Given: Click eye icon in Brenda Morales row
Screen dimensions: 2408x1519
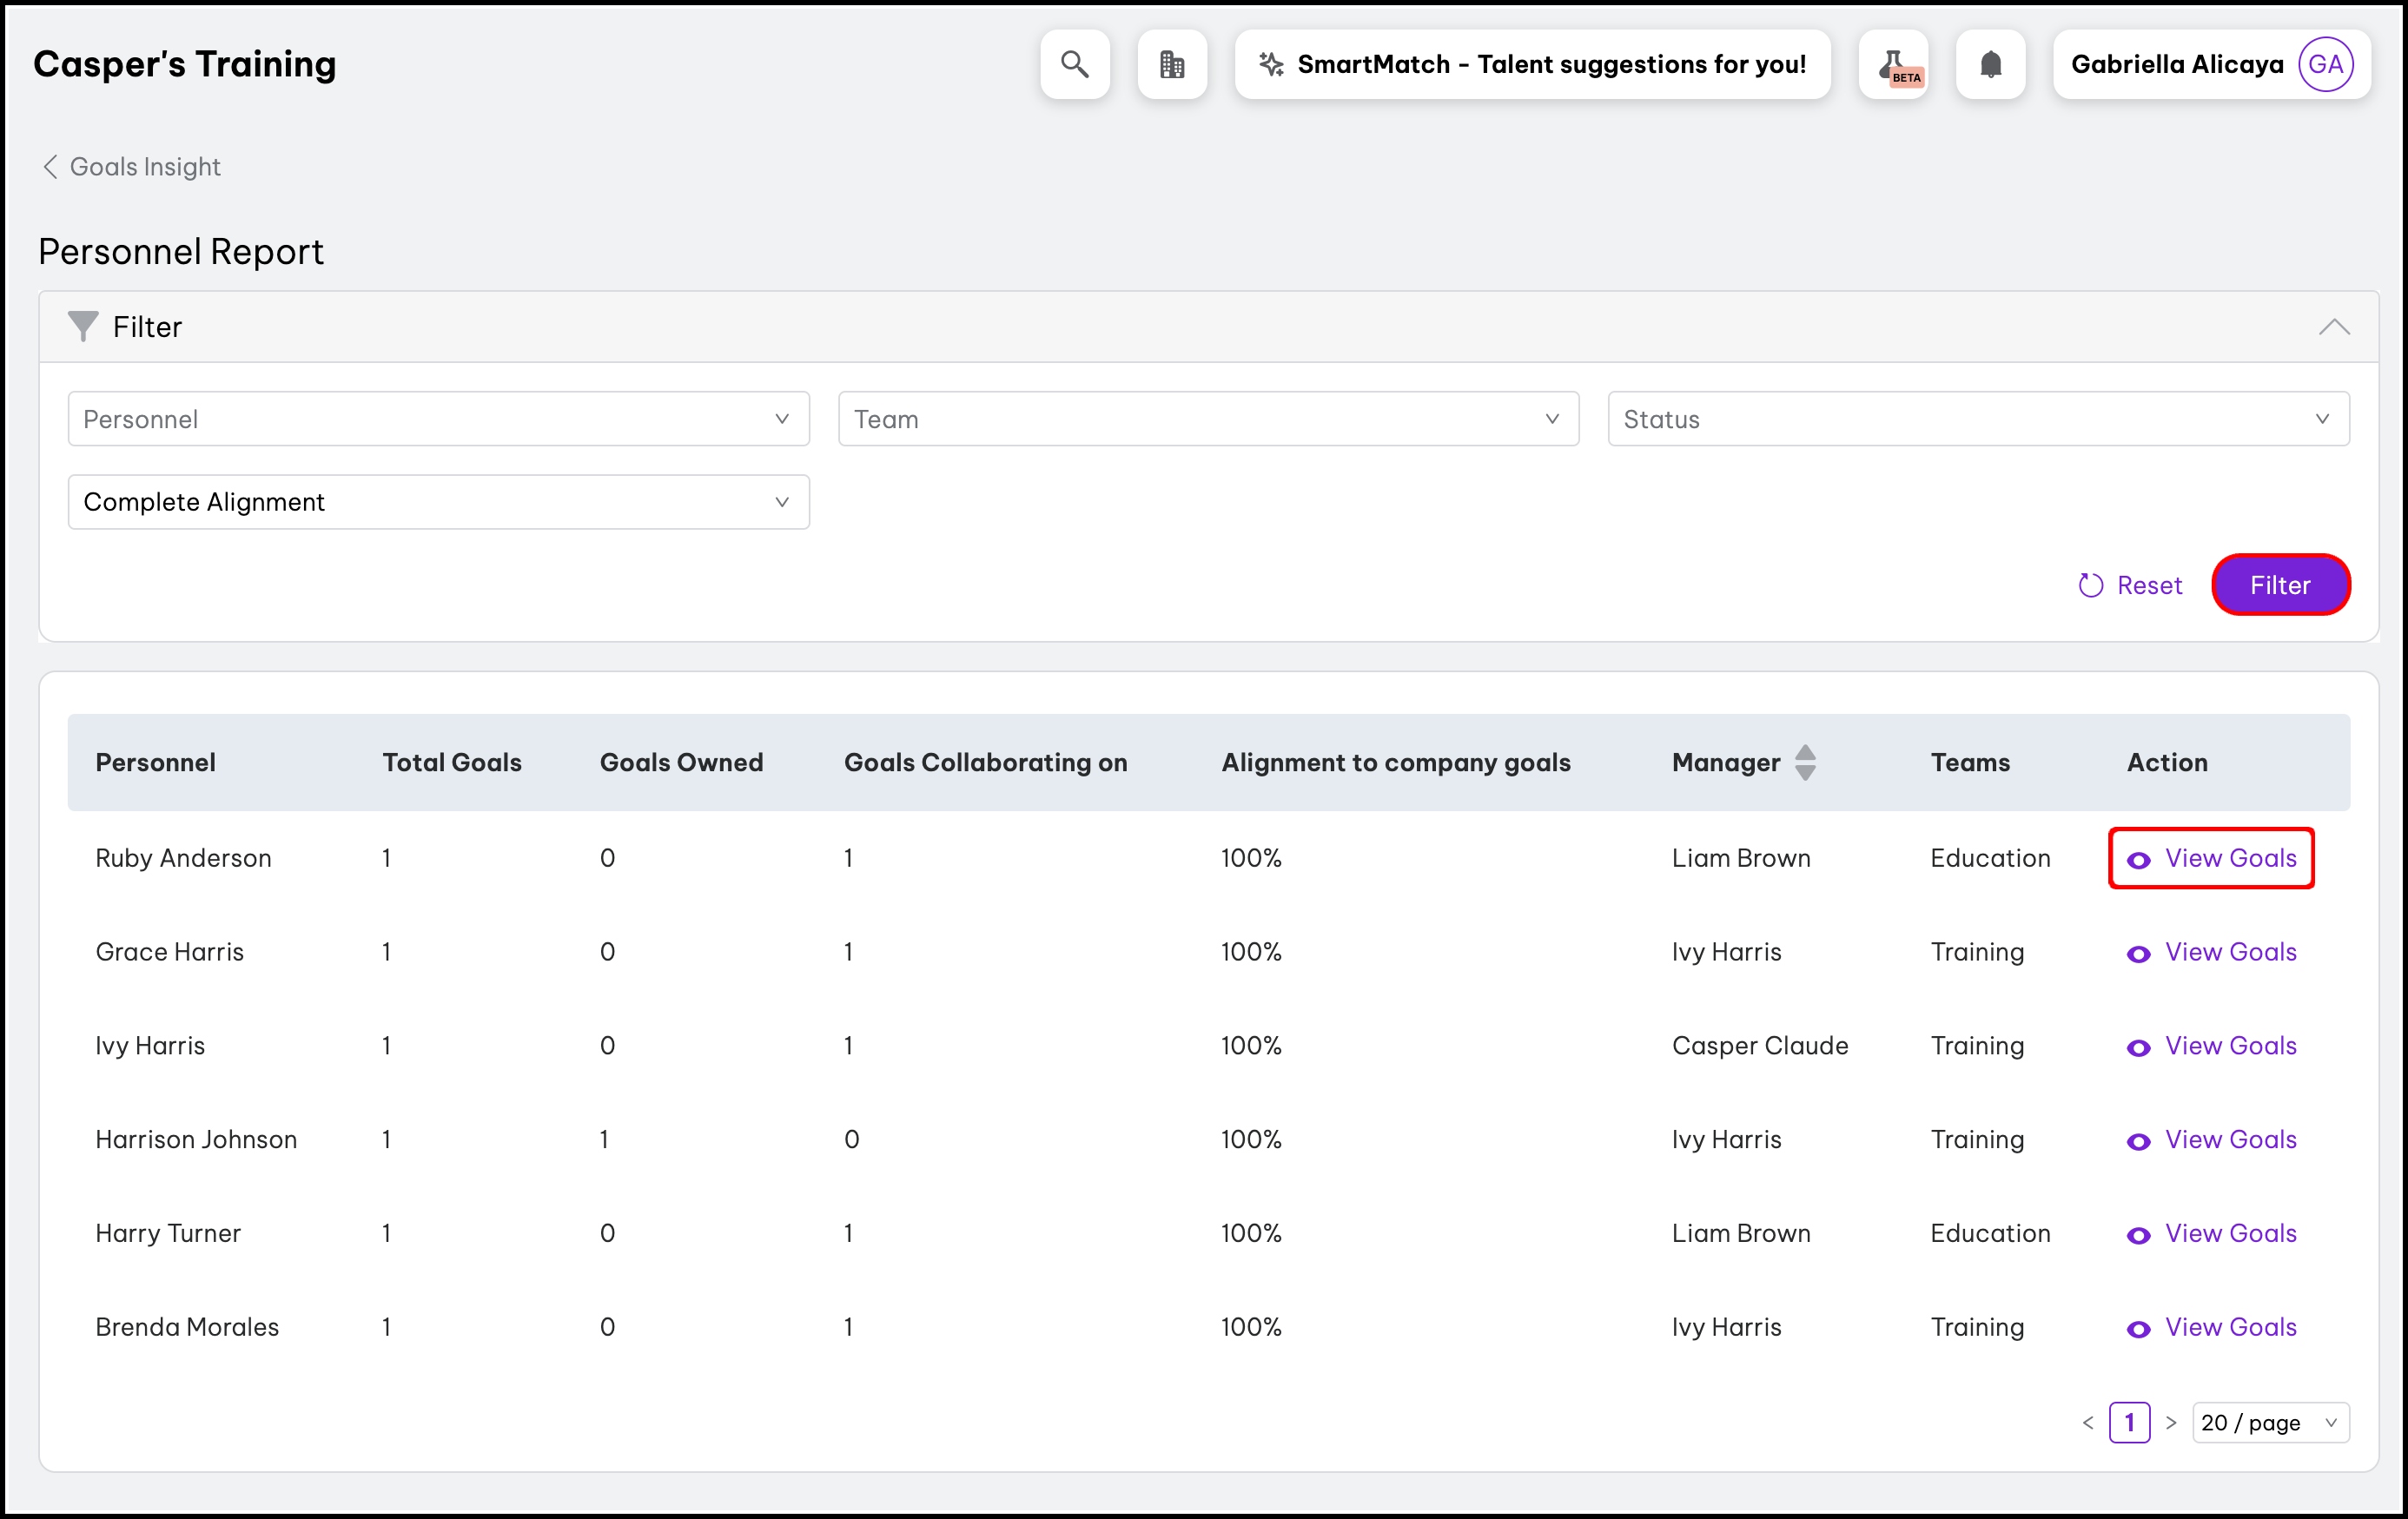Looking at the screenshot, I should click(x=2138, y=1329).
